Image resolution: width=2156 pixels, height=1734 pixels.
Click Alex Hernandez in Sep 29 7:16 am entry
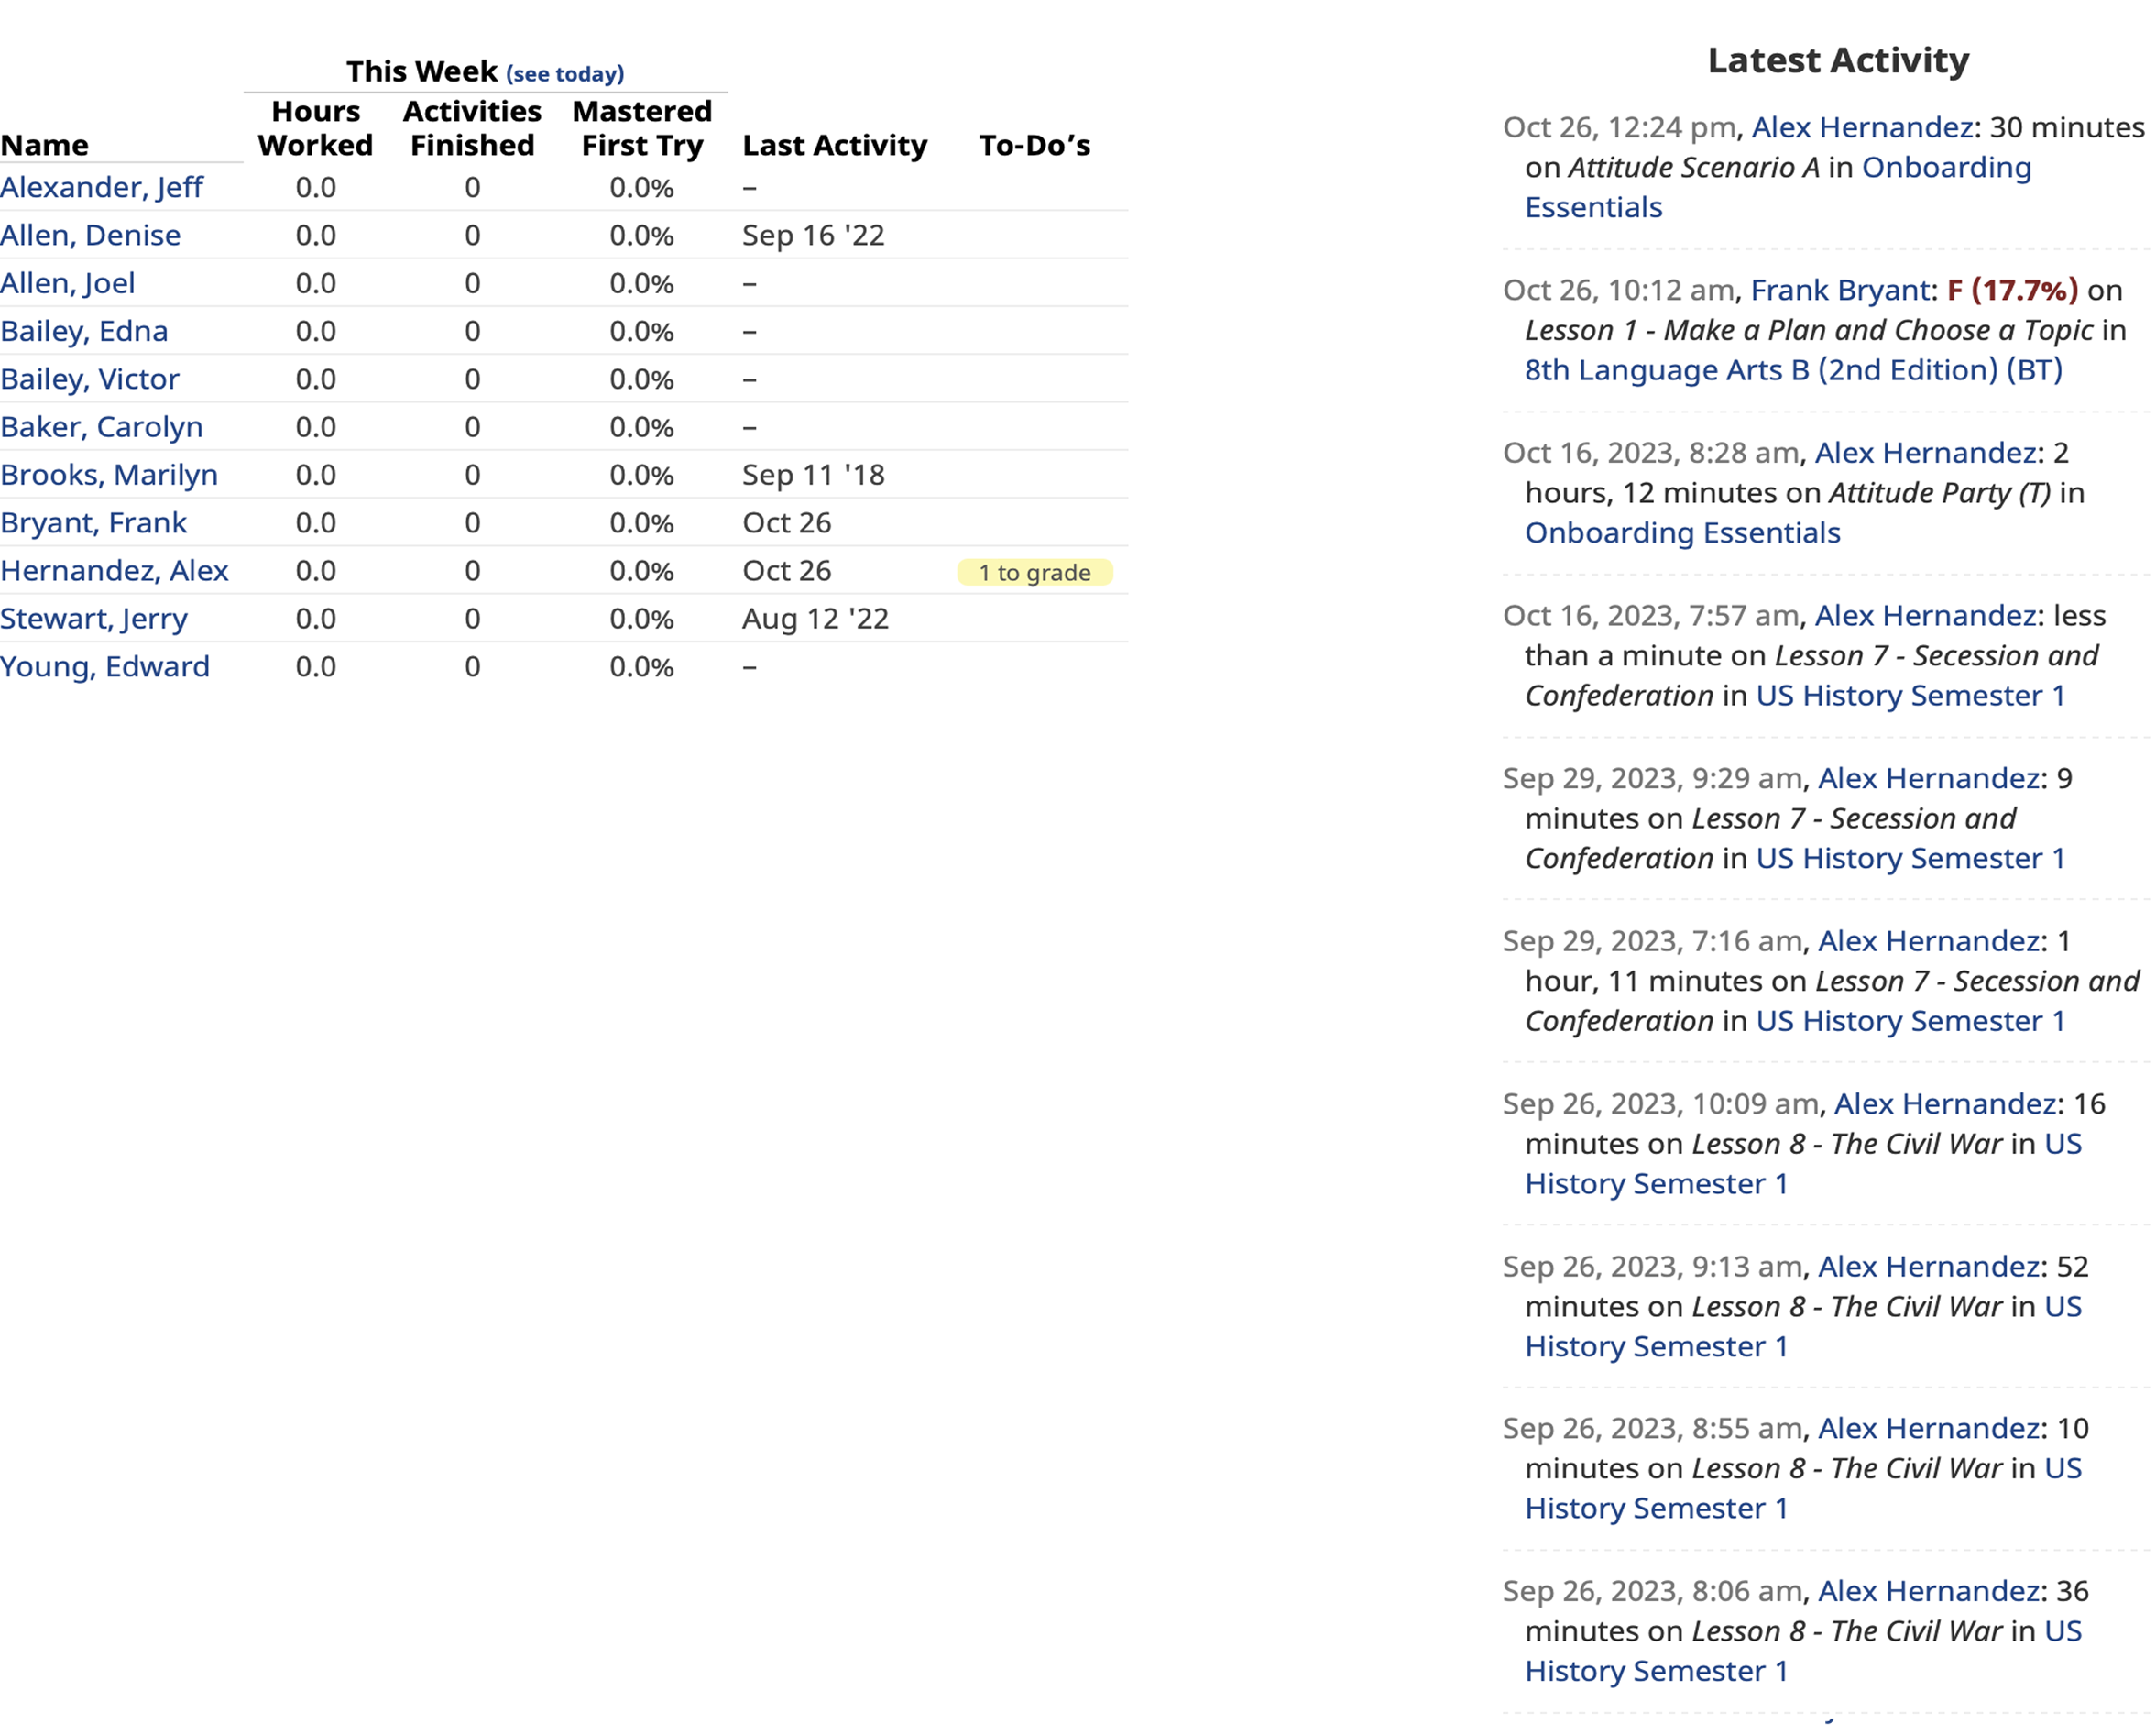pyautogui.click(x=1929, y=941)
